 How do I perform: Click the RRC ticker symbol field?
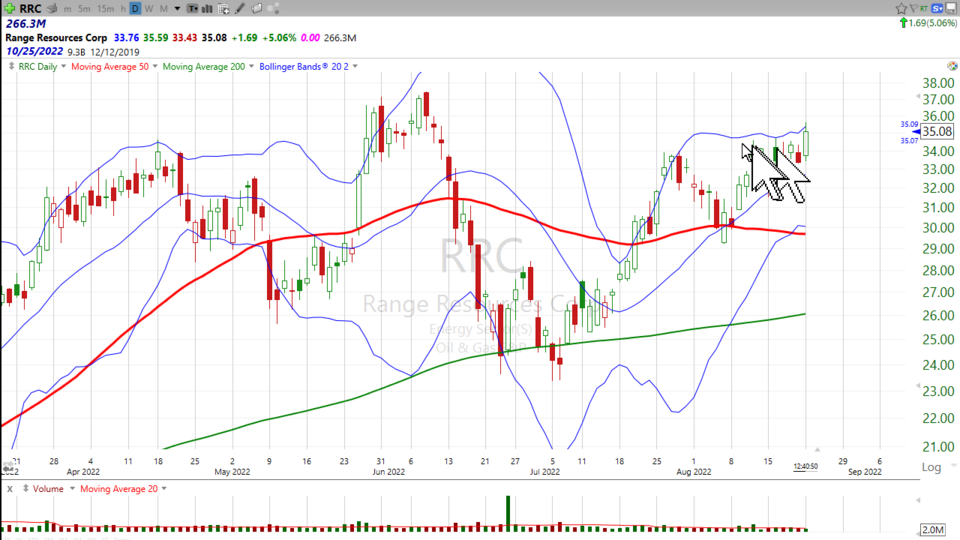coord(31,9)
